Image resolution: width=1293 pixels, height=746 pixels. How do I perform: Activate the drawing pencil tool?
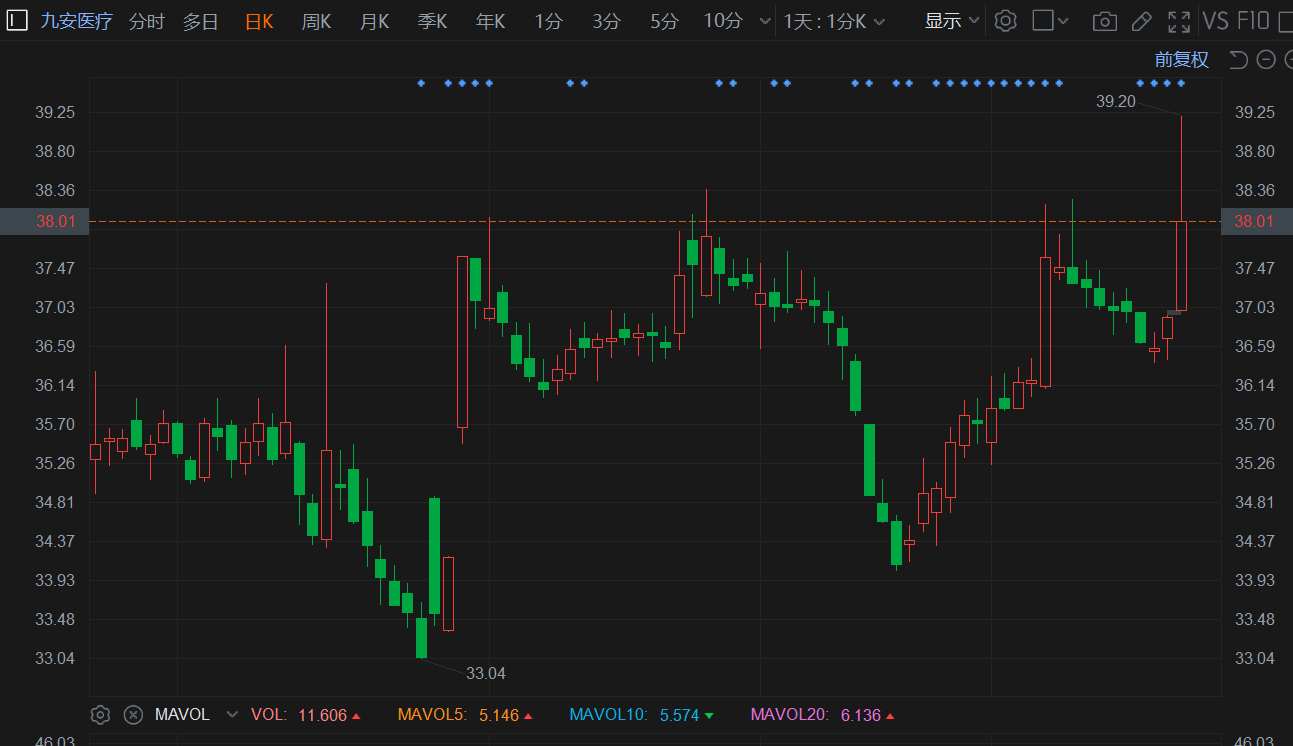point(1141,21)
